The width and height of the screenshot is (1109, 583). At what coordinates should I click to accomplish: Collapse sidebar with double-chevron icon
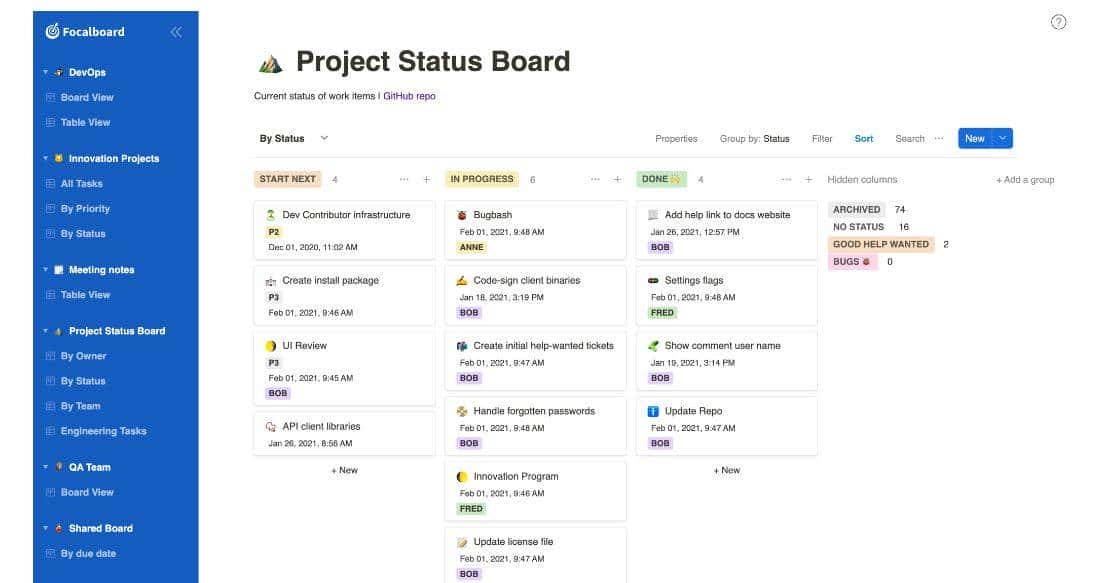pyautogui.click(x=176, y=32)
